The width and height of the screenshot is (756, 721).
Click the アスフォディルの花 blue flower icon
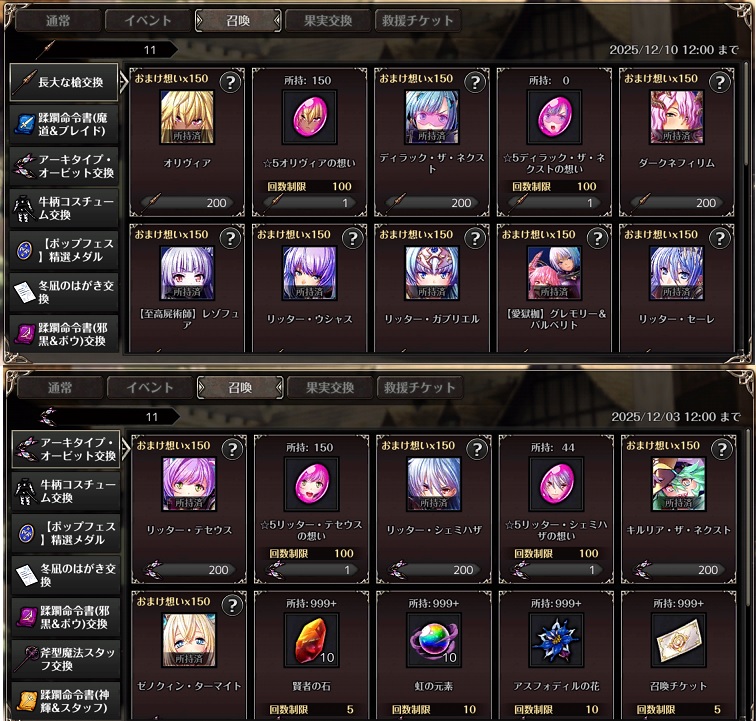556,639
